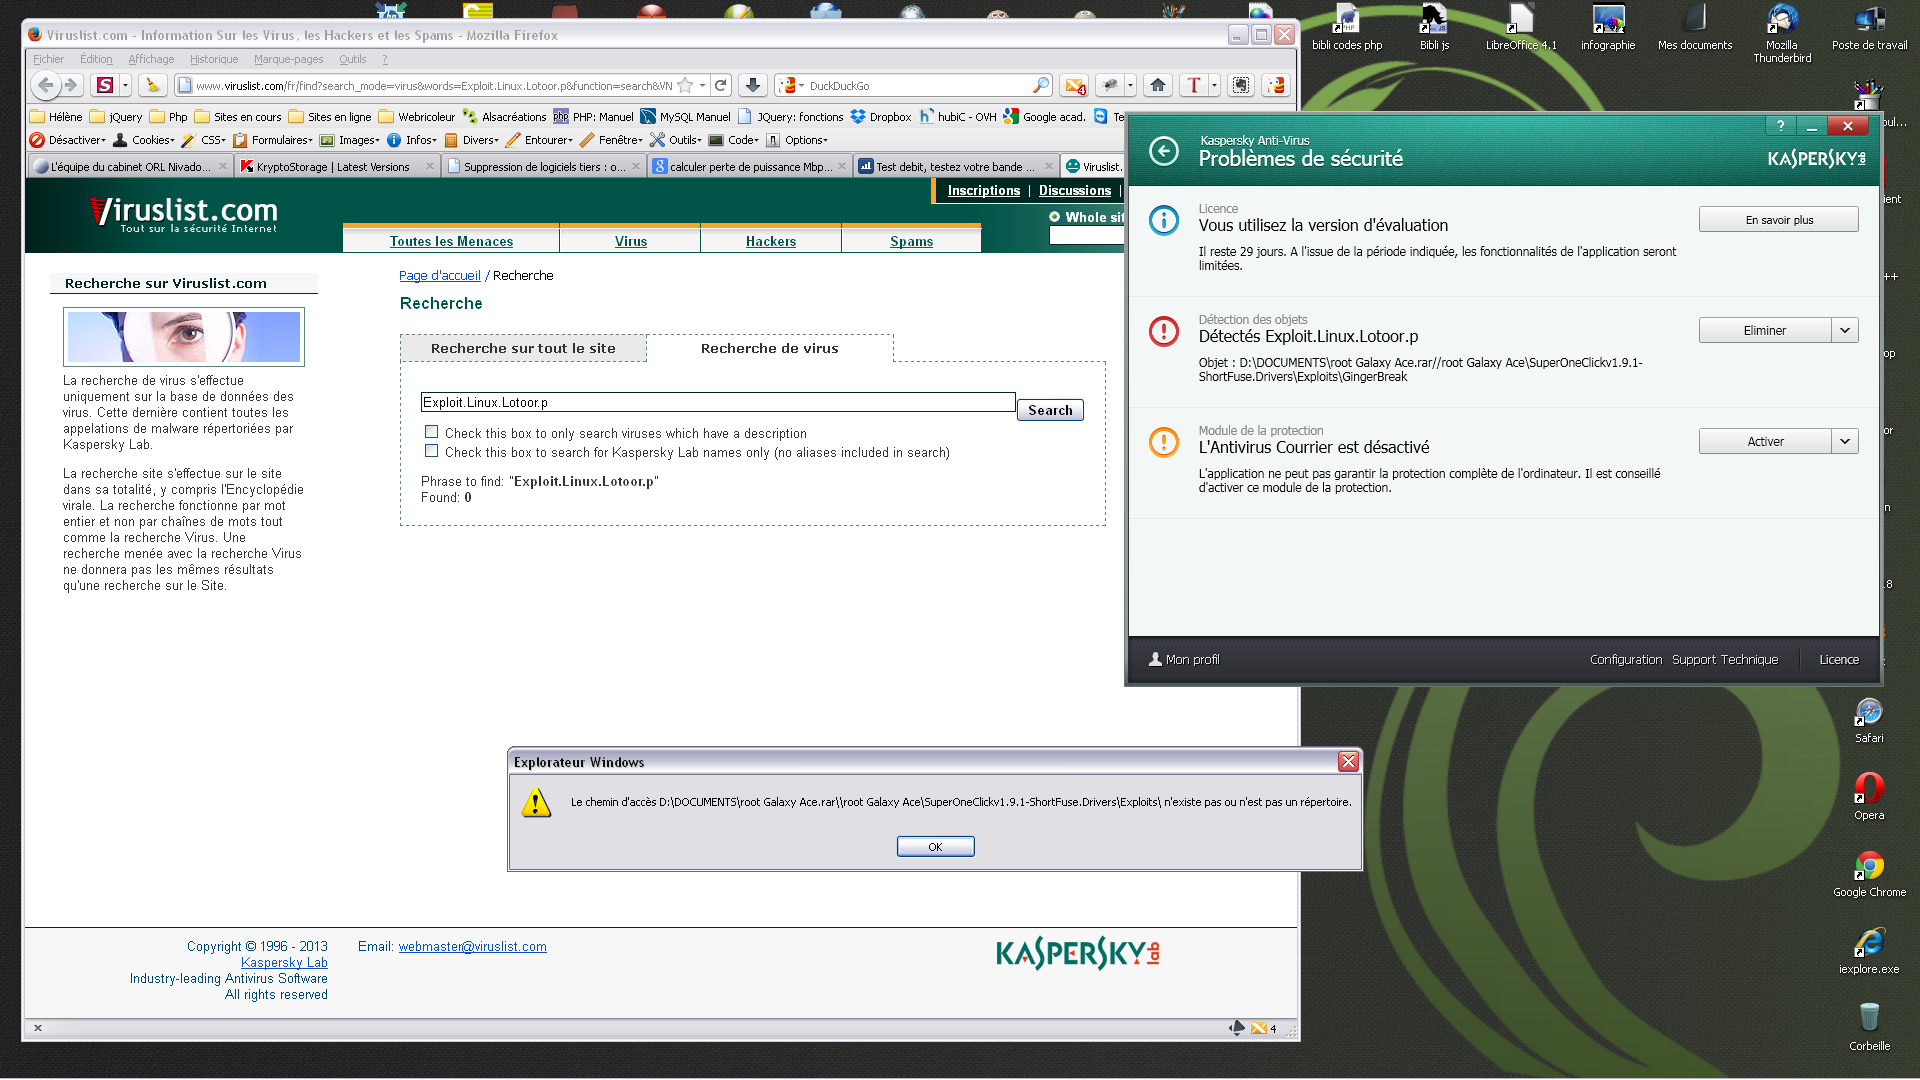This screenshot has width=1920, height=1080.
Task: Open Firefox Fichier menu
Action: pos(48,59)
